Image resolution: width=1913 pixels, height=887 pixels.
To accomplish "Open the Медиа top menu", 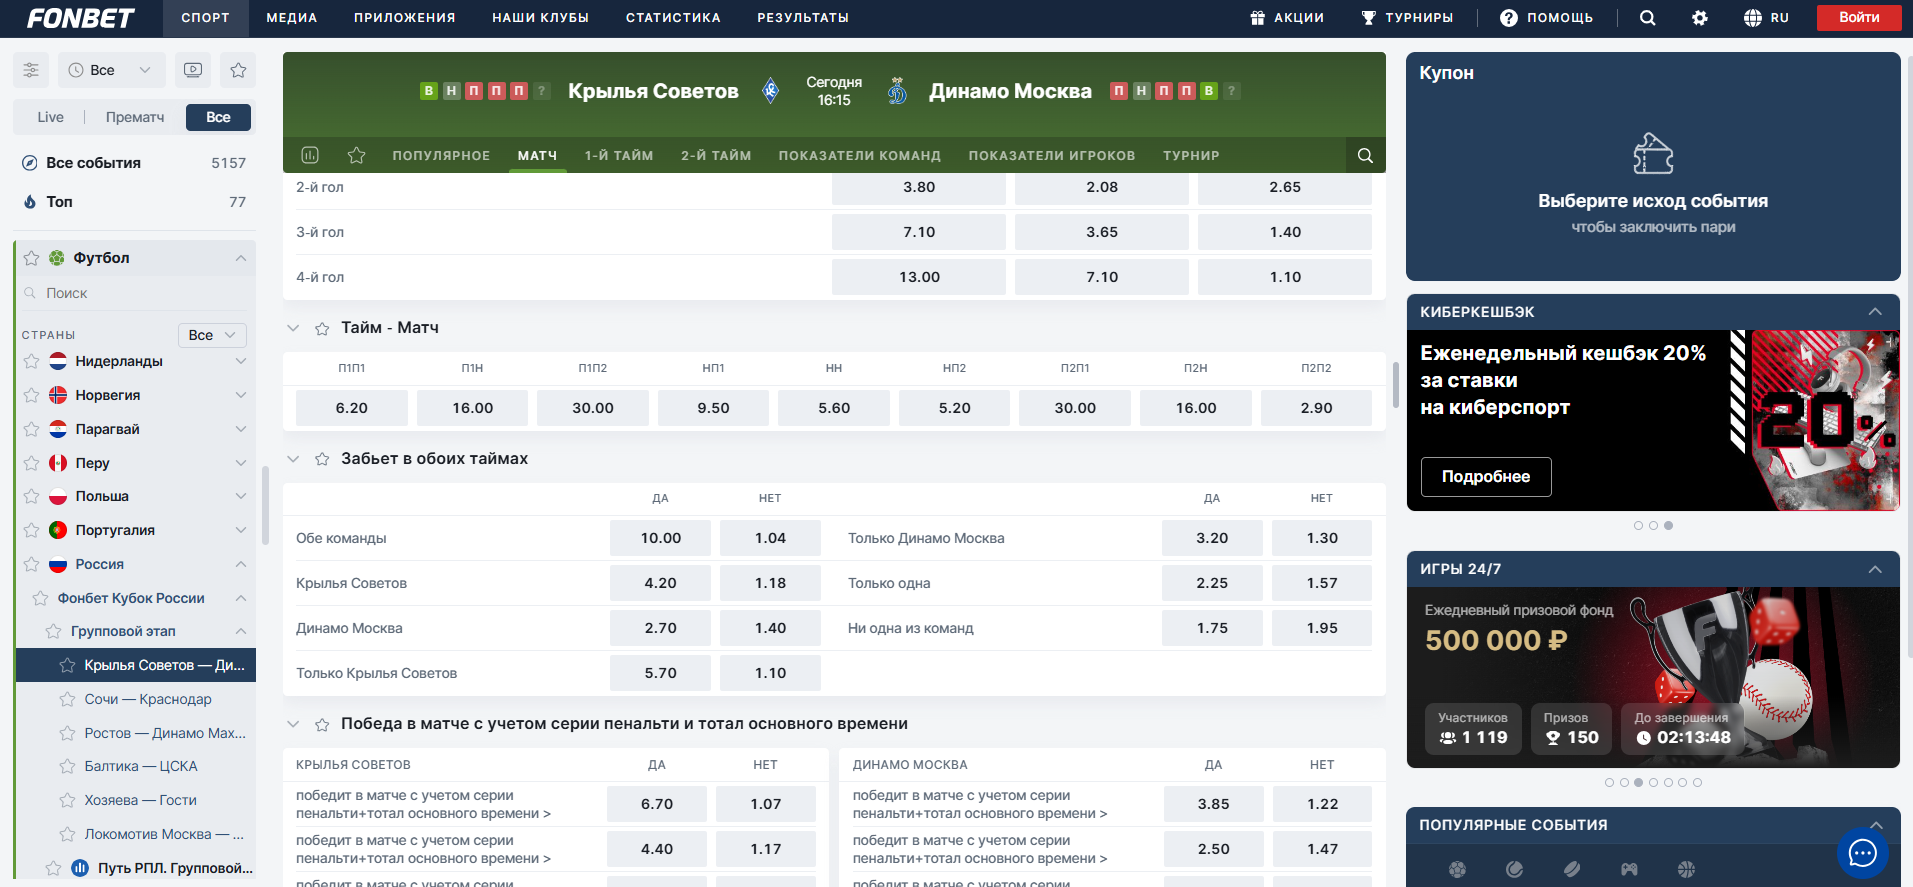I will click(x=291, y=18).
